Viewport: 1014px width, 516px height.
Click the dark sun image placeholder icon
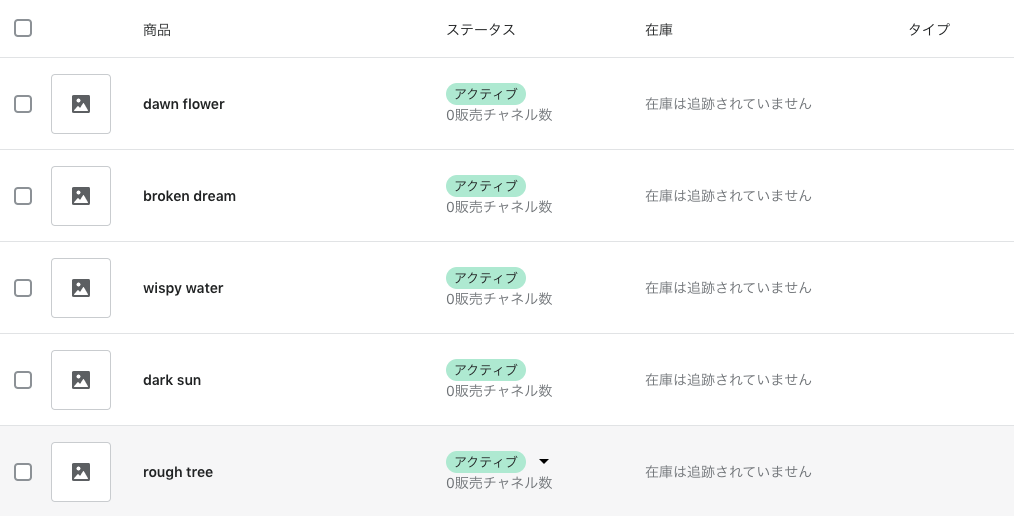point(81,380)
